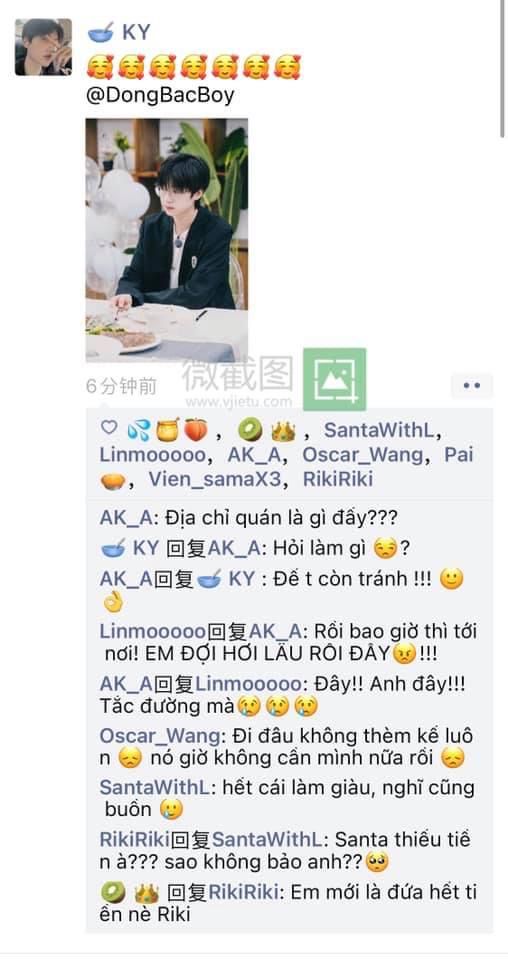The width and height of the screenshot is (508, 960).
Task: Open the posted photo of man eating
Action: coord(166,240)
